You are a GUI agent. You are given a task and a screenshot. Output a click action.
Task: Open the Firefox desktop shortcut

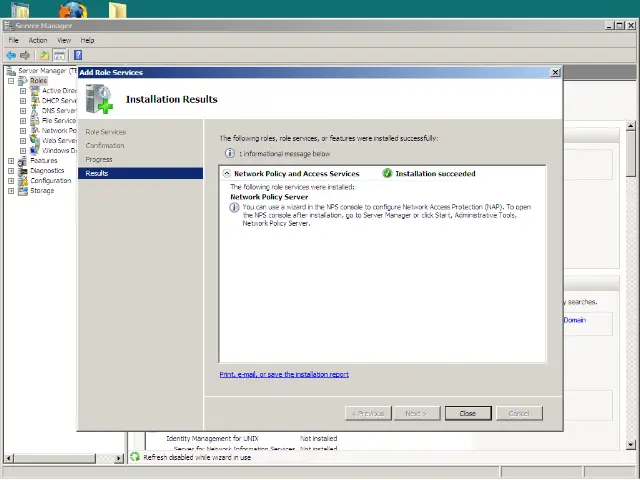73,9
